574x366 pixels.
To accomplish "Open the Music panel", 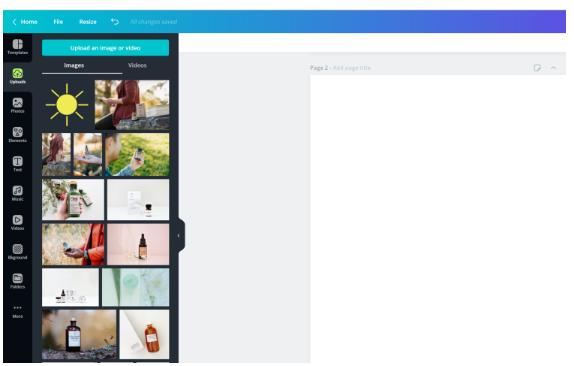I will 17,193.
